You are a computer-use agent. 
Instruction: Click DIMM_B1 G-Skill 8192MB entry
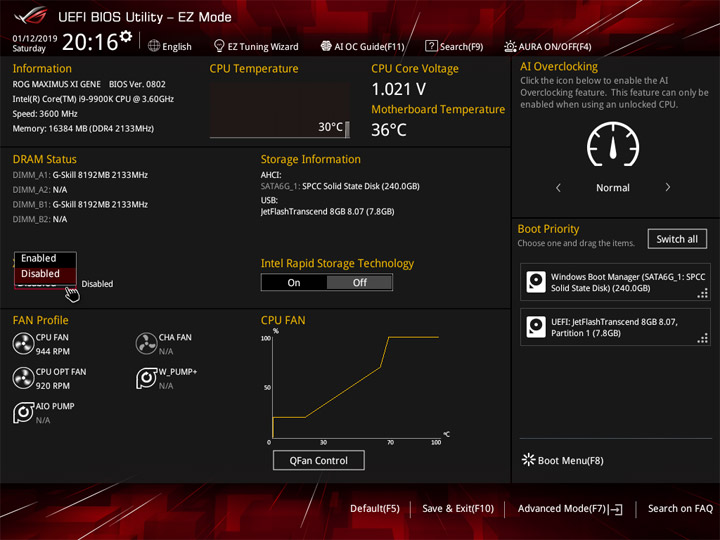point(80,204)
